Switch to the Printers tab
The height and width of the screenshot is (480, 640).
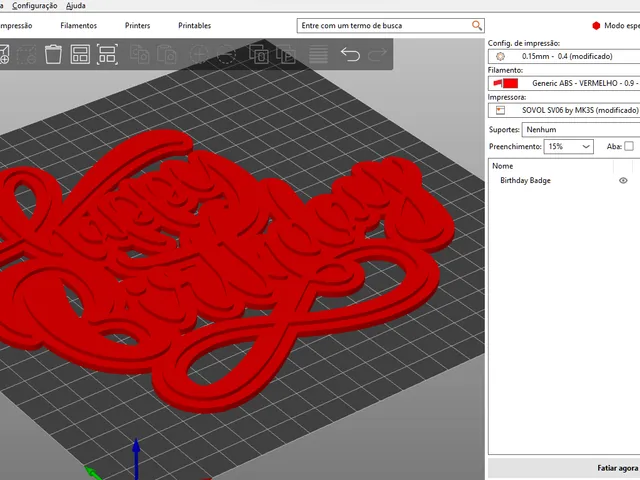(x=138, y=25)
